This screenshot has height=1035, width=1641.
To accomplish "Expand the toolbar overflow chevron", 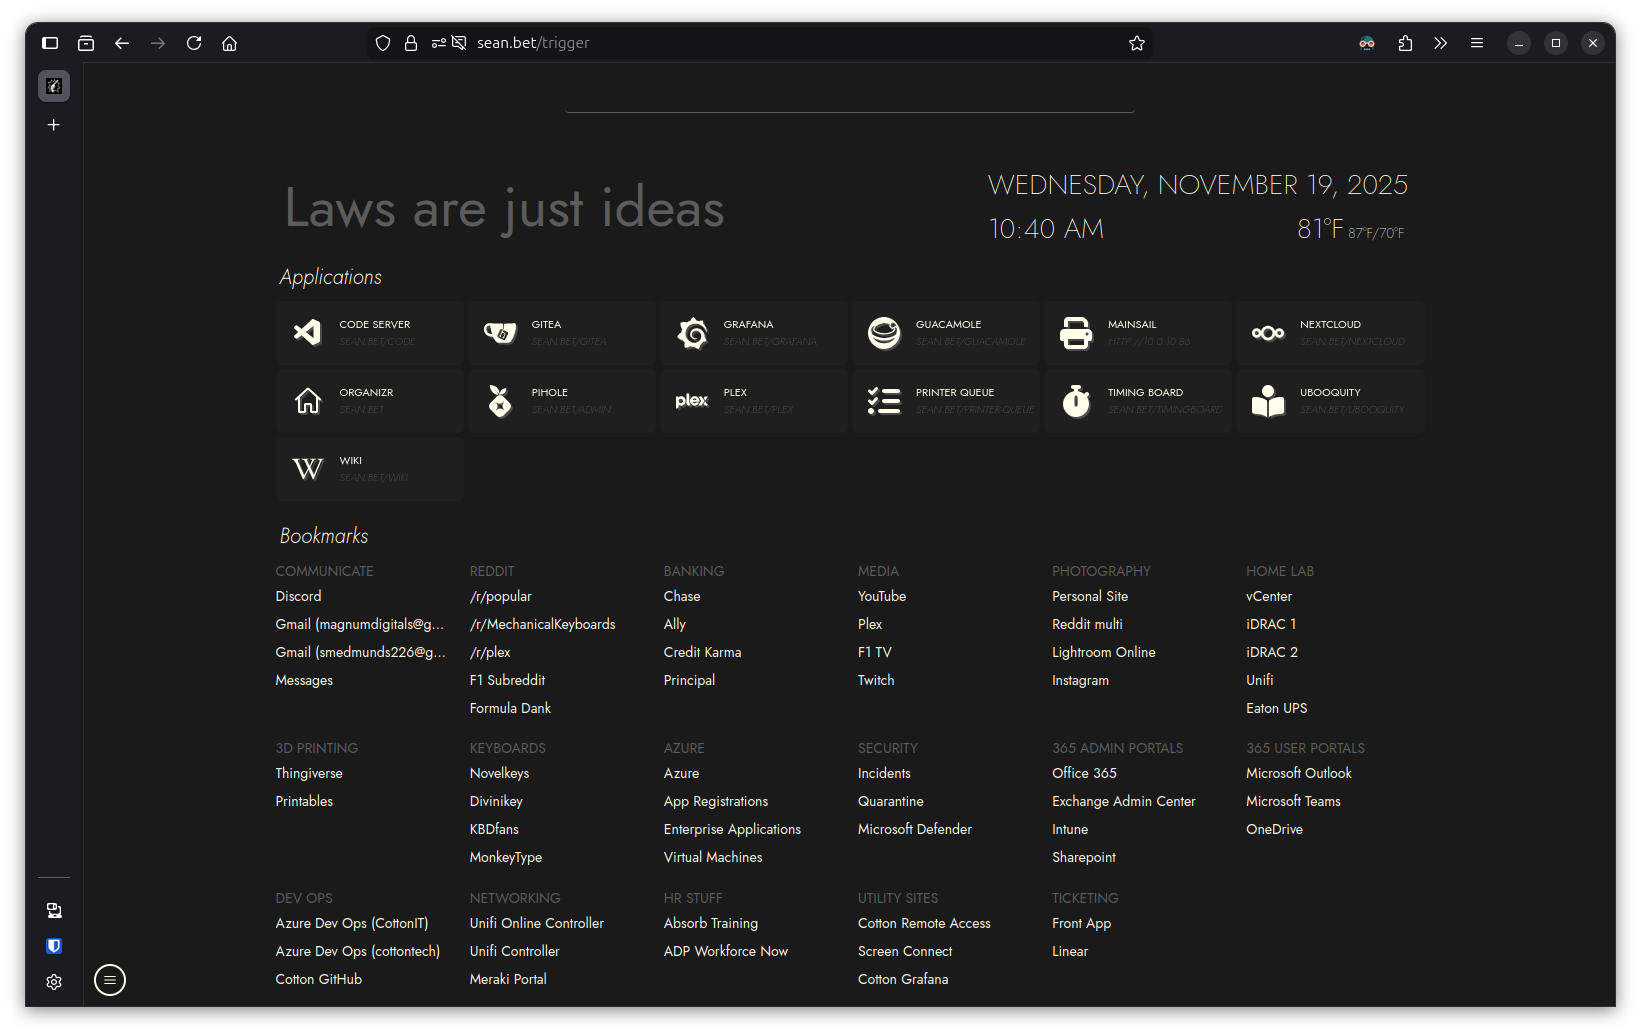I will pos(1440,43).
